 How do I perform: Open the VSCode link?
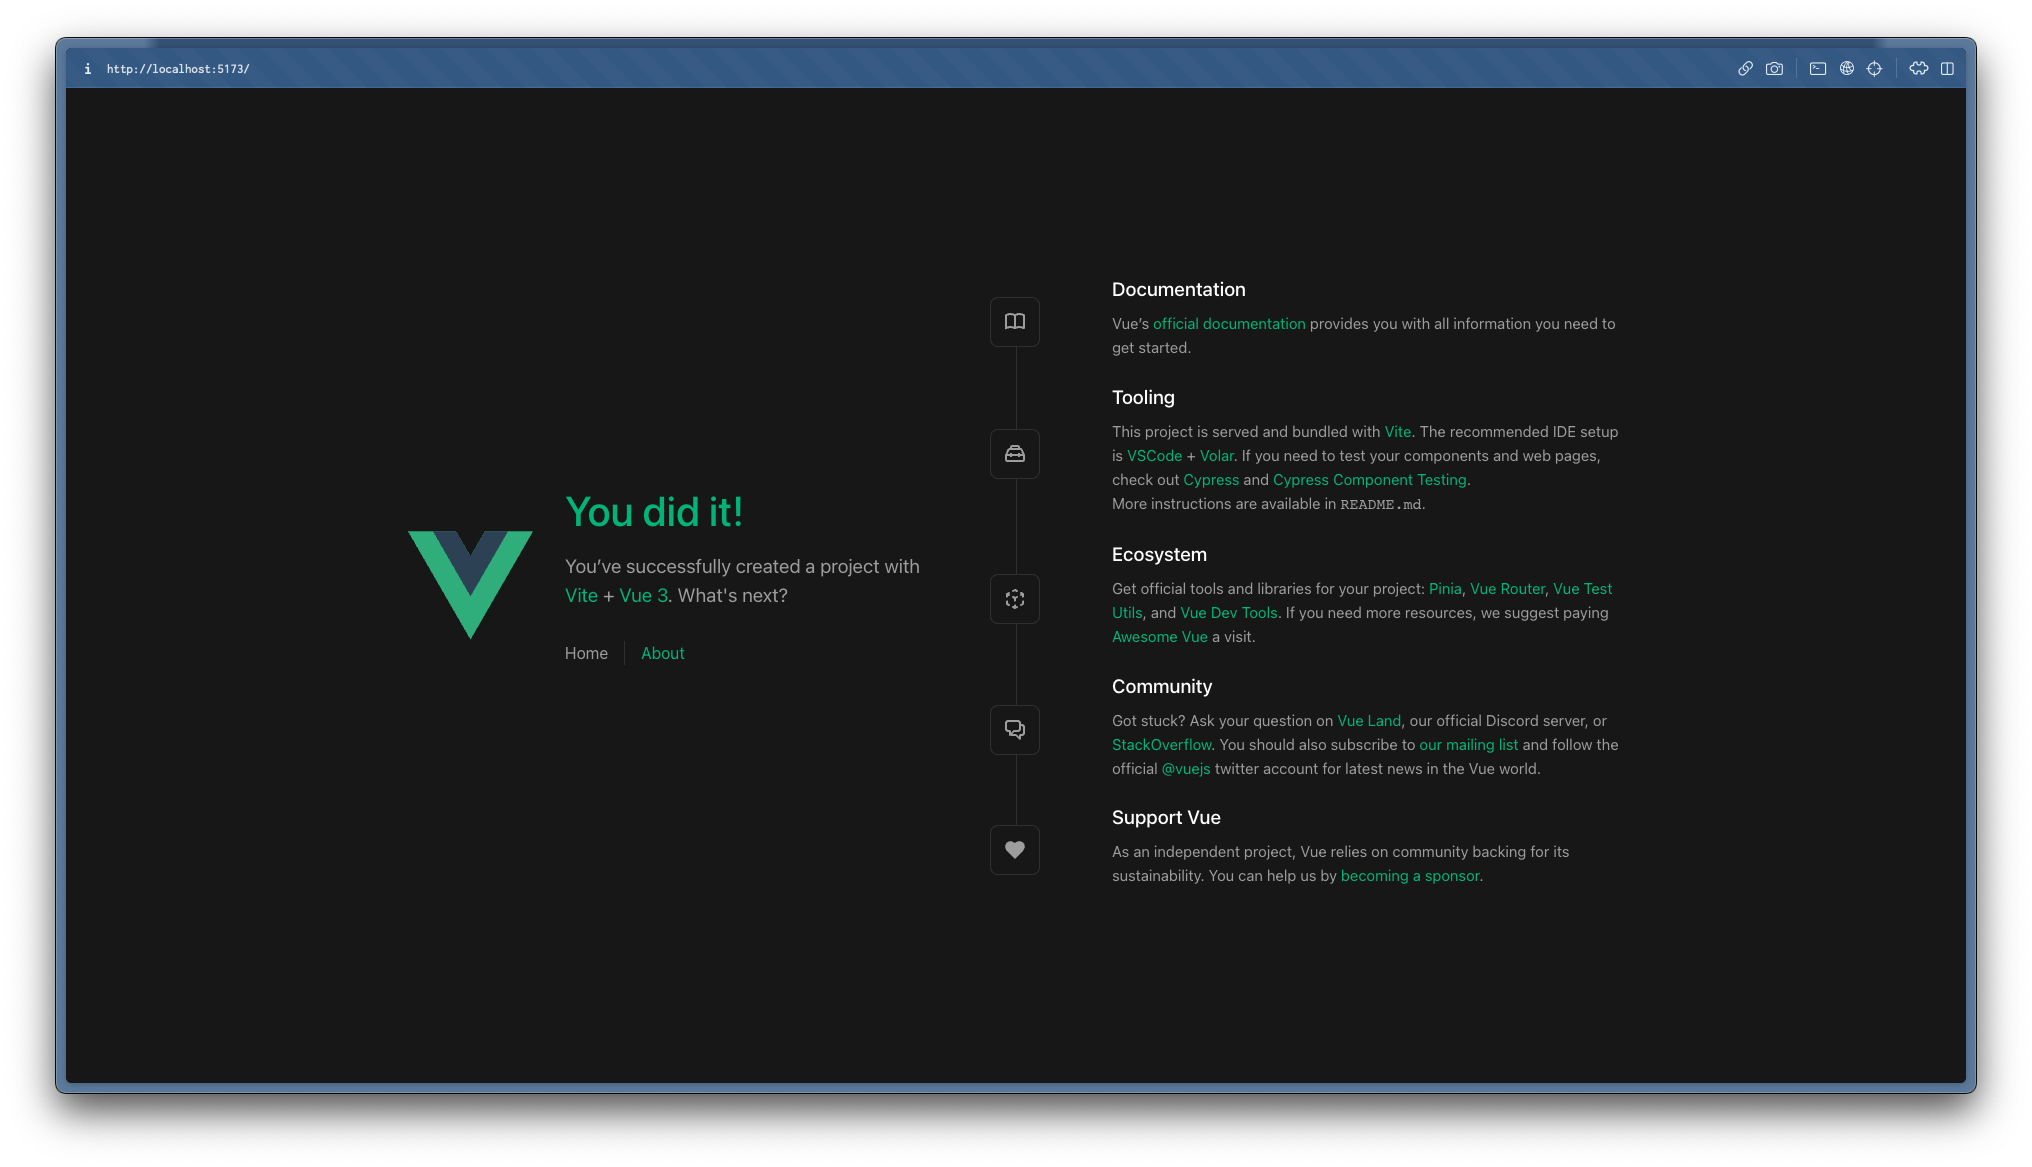(x=1154, y=456)
